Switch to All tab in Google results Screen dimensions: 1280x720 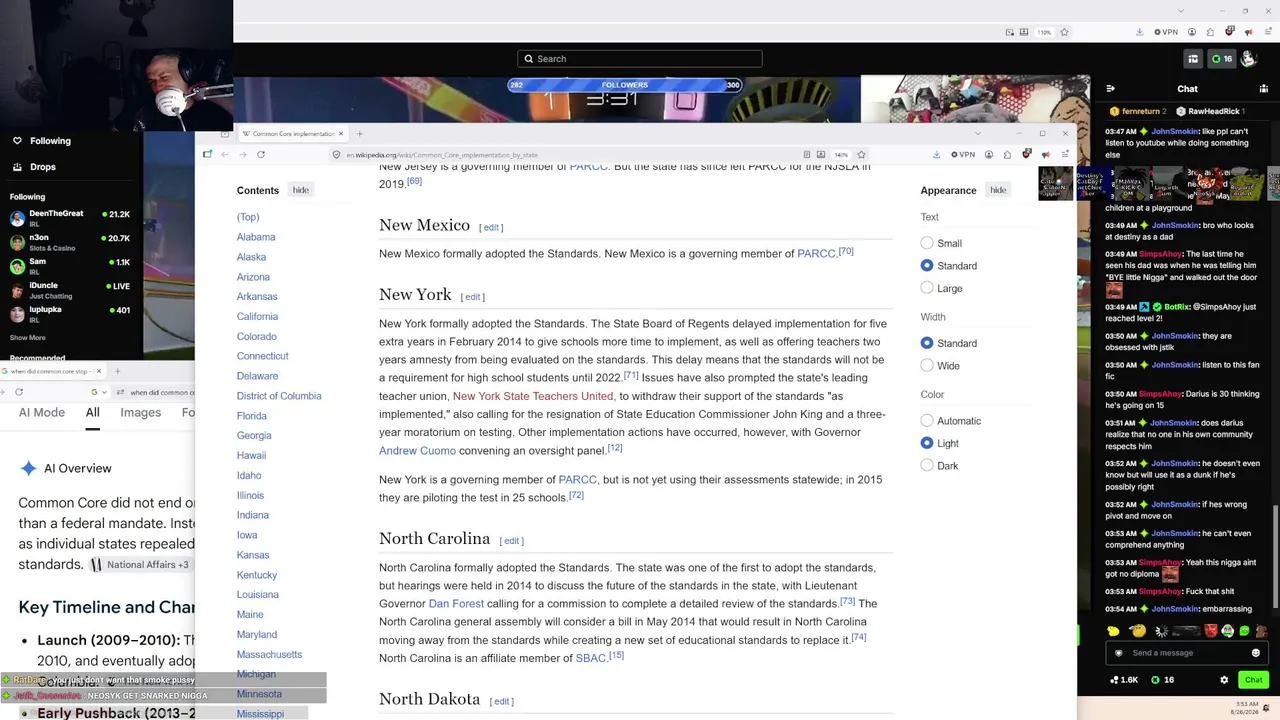click(92, 412)
